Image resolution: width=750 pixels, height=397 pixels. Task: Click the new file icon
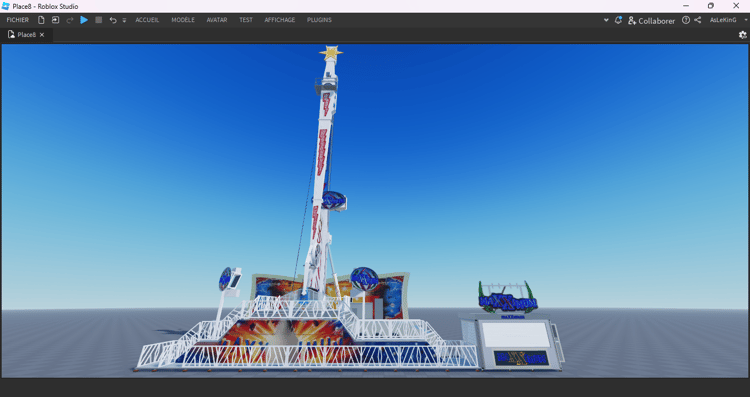[41, 20]
